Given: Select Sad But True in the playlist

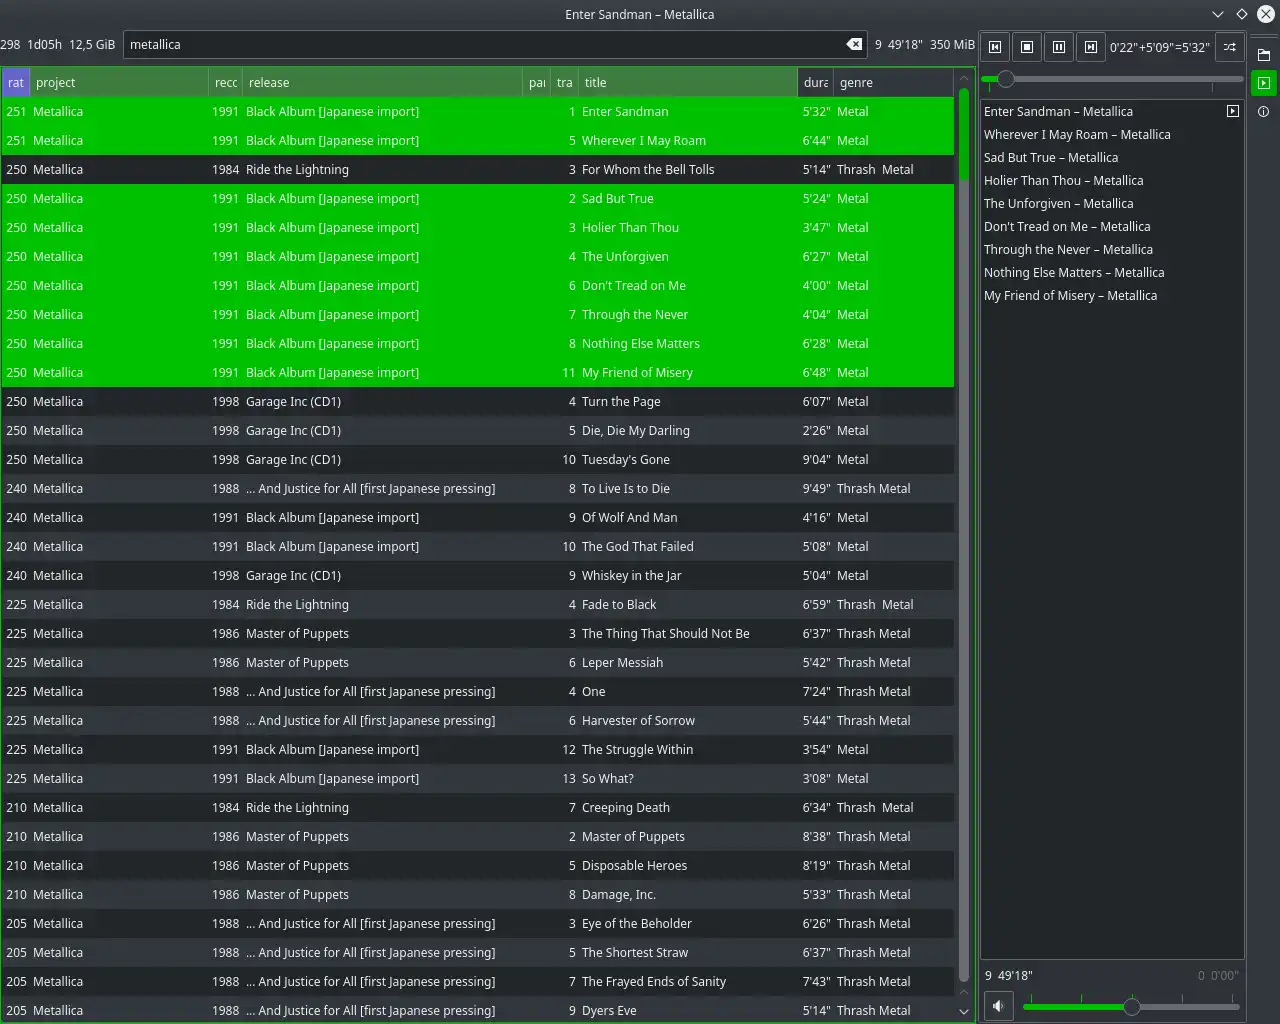Looking at the screenshot, I should coord(1112,157).
